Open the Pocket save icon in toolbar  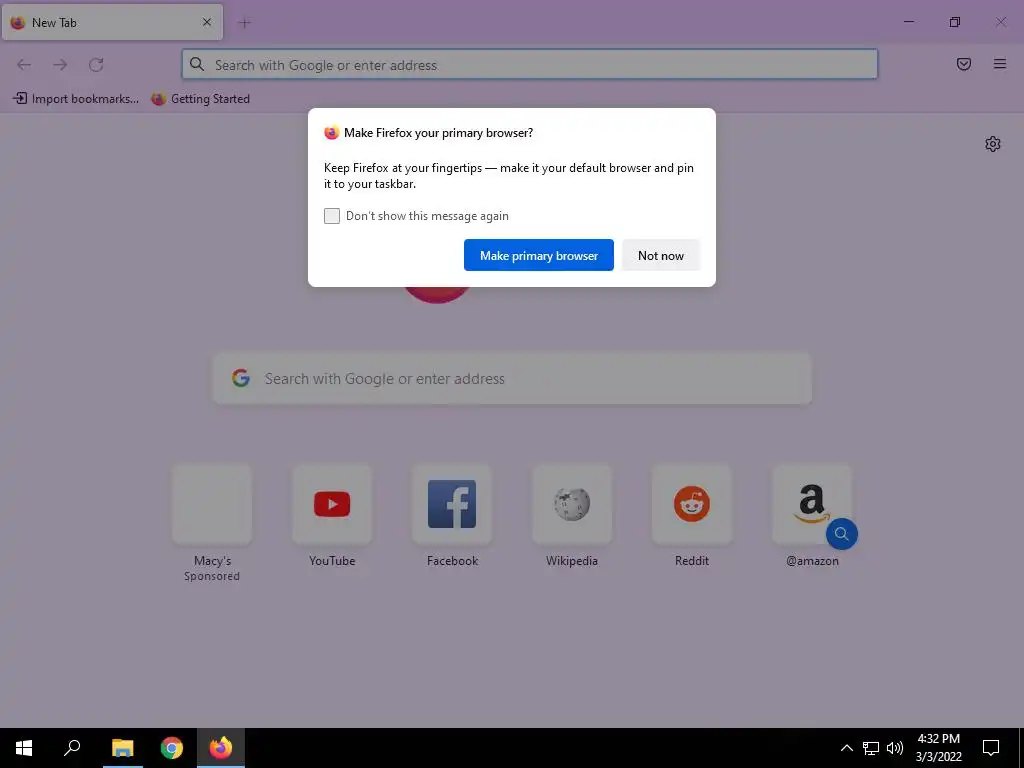tap(964, 64)
